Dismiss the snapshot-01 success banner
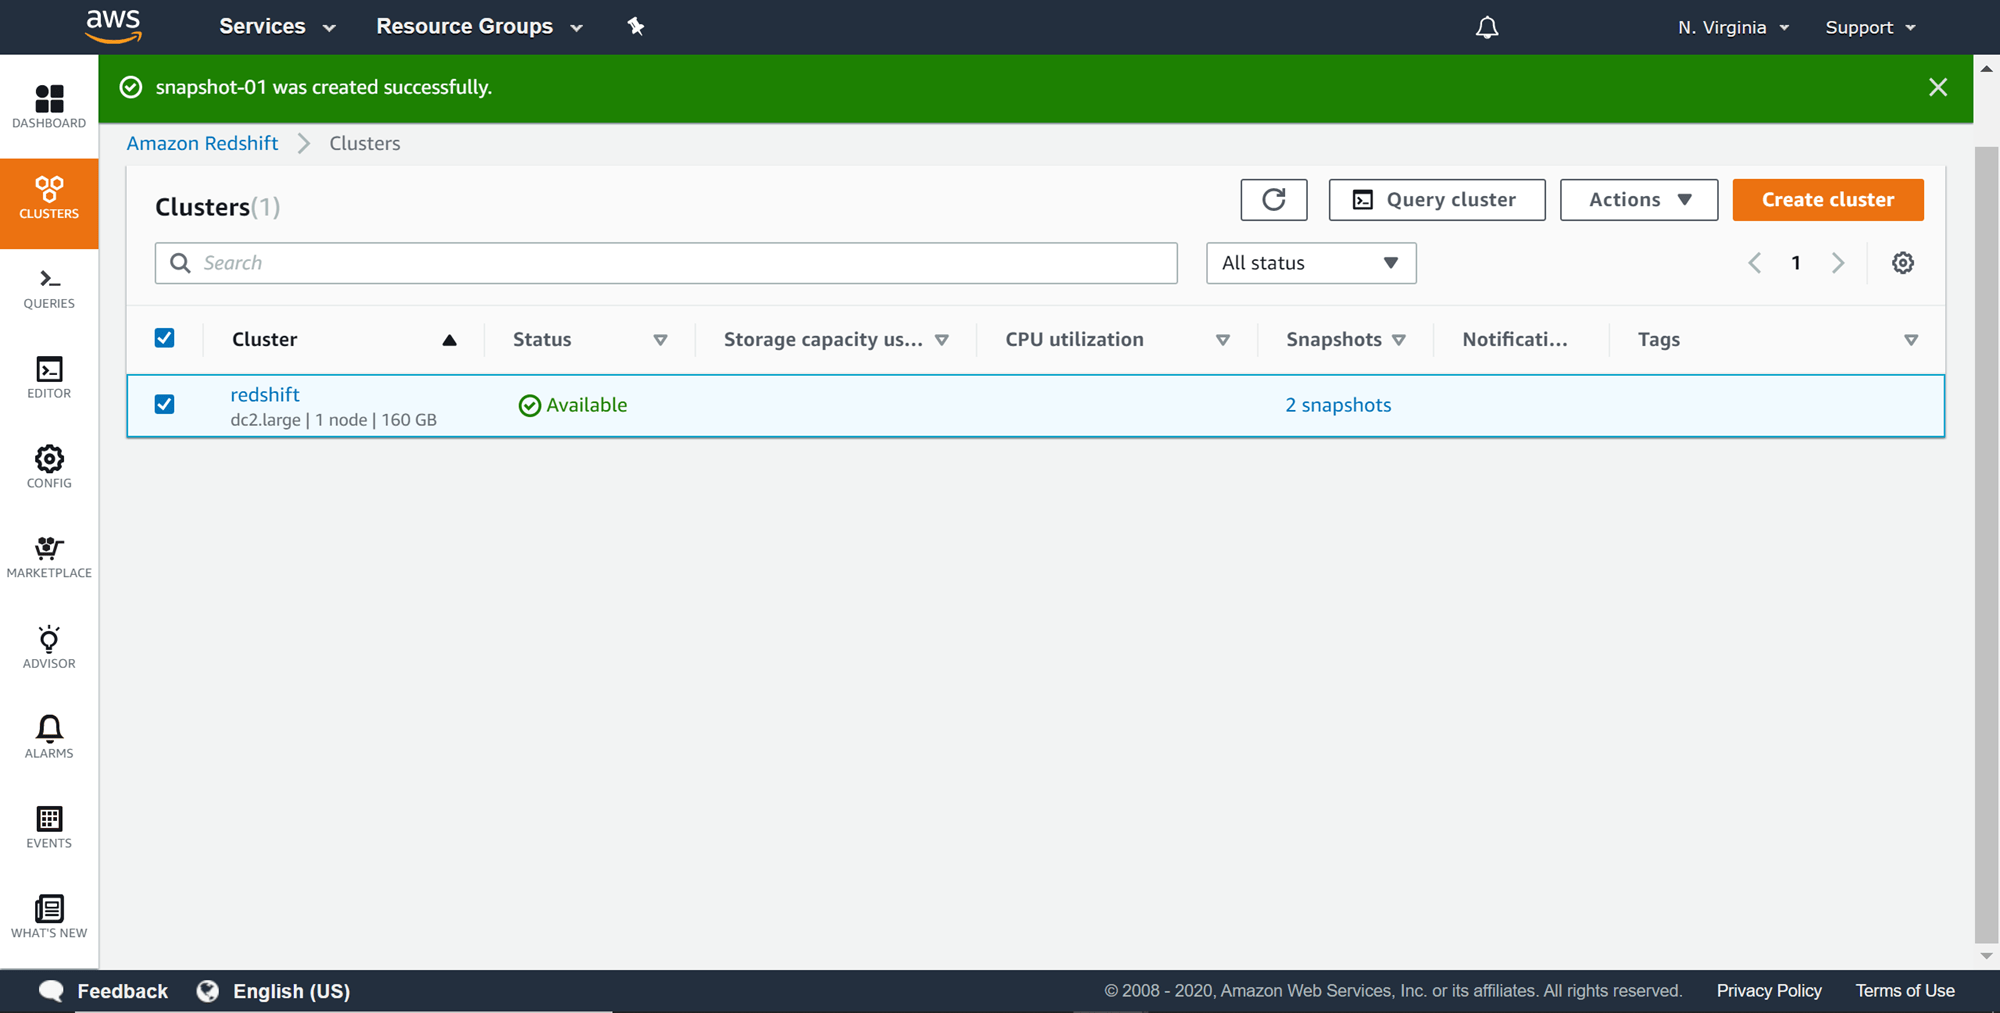Screen dimensions: 2000x1013 coord(1938,87)
